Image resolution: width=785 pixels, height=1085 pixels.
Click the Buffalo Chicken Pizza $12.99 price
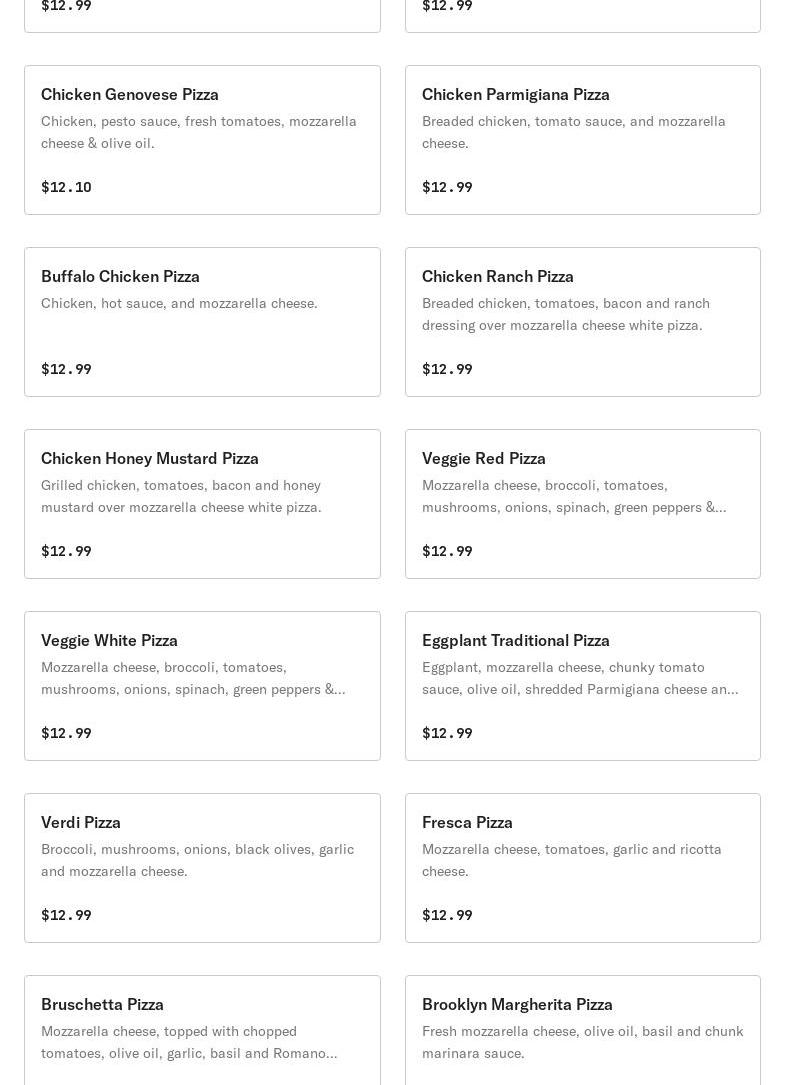point(66,369)
